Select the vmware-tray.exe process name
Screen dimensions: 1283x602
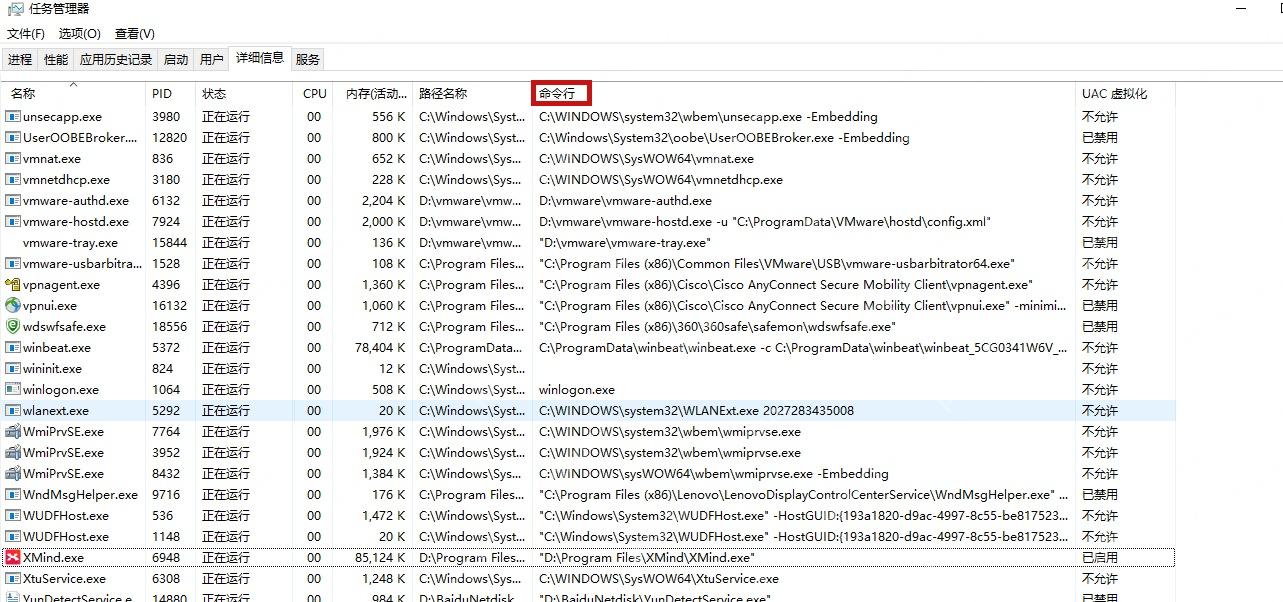click(x=70, y=243)
